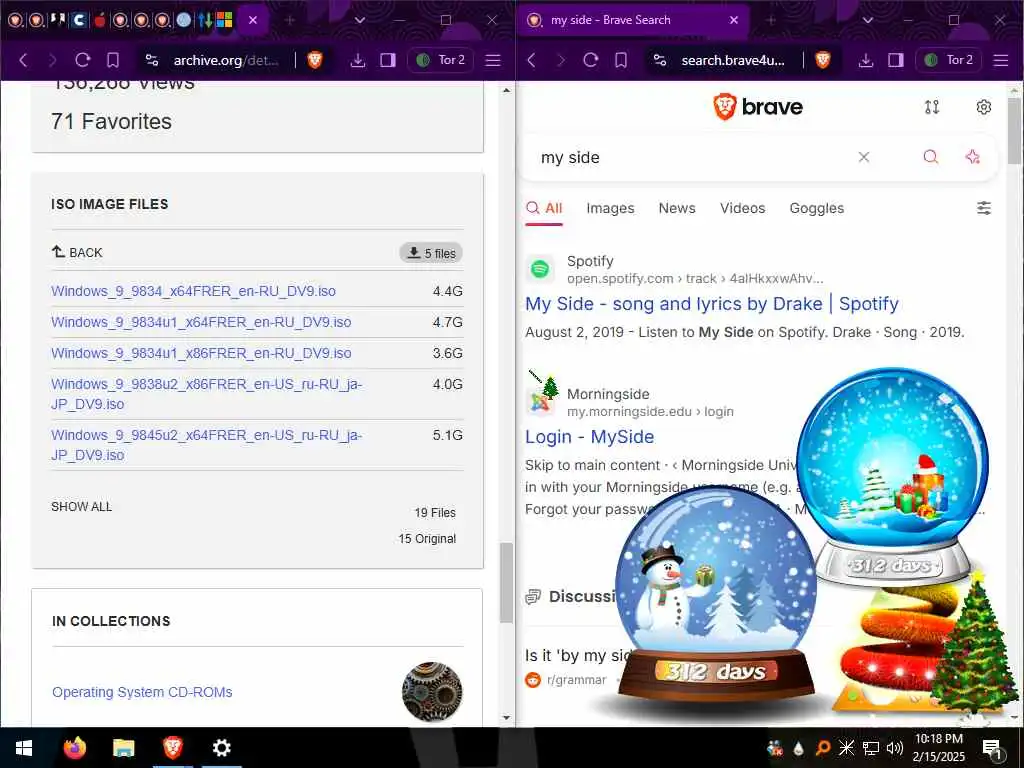The width and height of the screenshot is (1024, 768).
Task: Switch to News results
Action: pyautogui.click(x=677, y=208)
